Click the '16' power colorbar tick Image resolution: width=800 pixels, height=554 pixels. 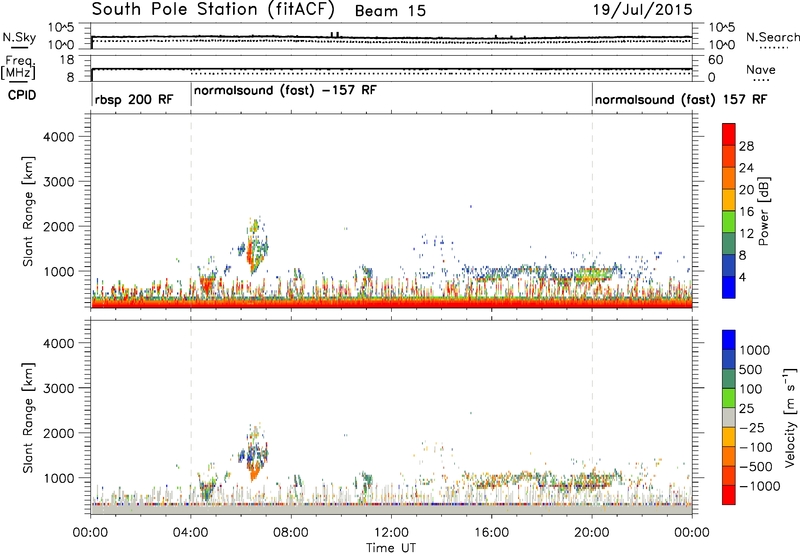pos(746,212)
